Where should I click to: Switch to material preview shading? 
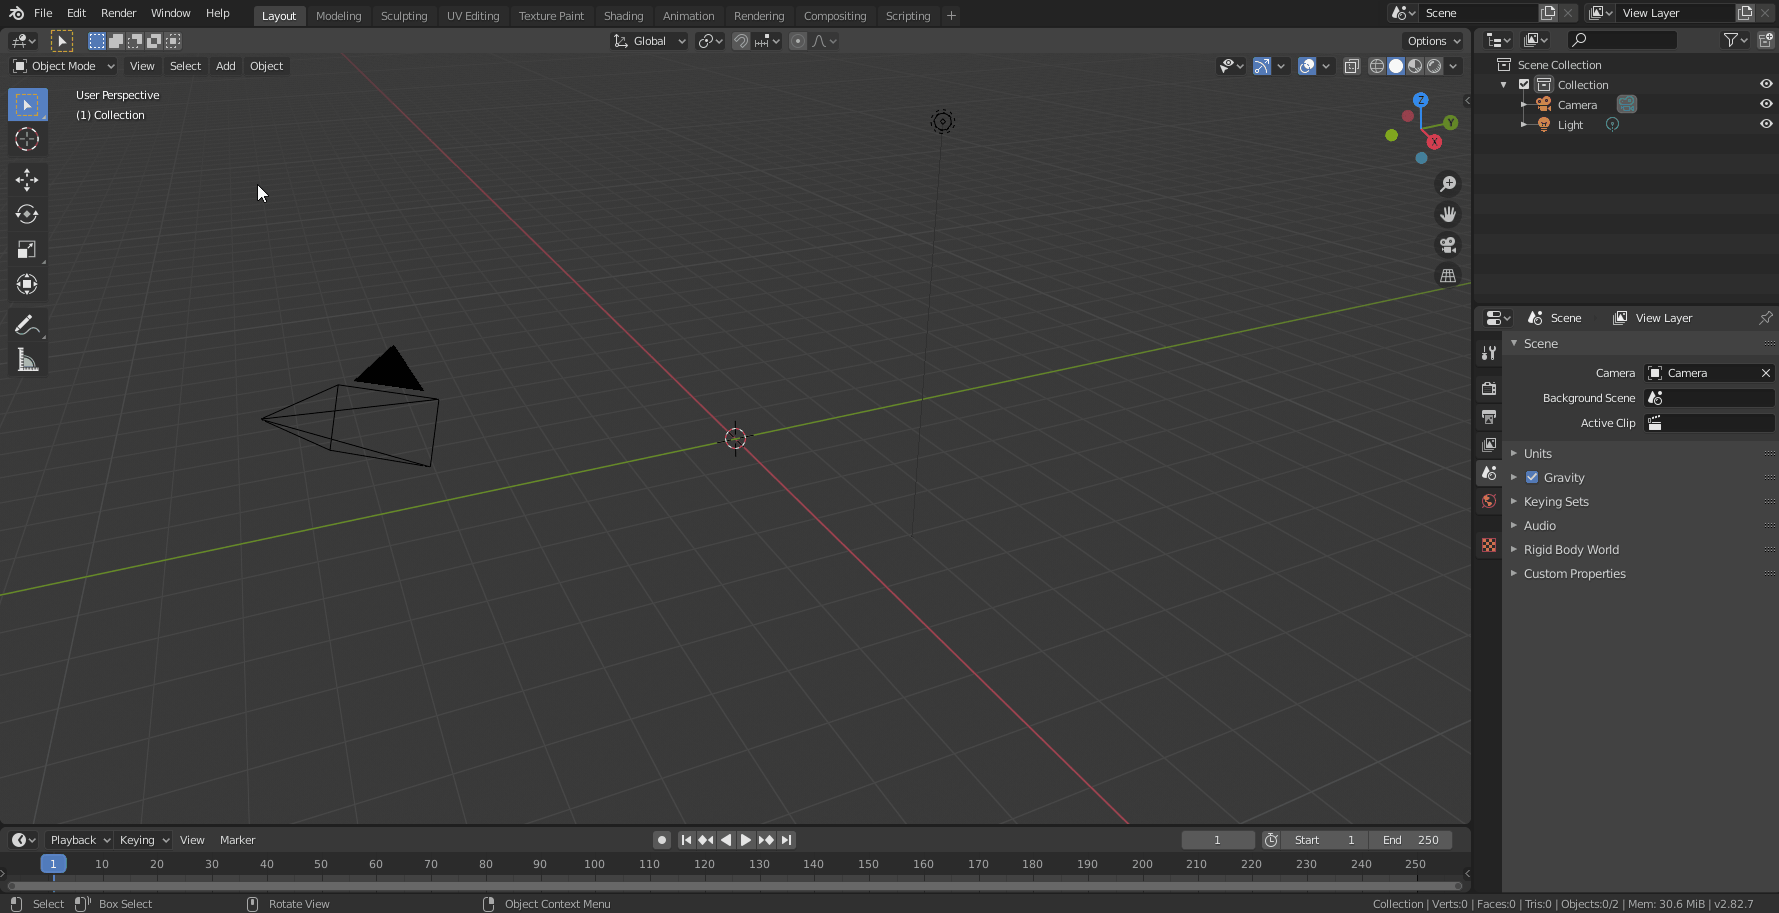(1415, 66)
